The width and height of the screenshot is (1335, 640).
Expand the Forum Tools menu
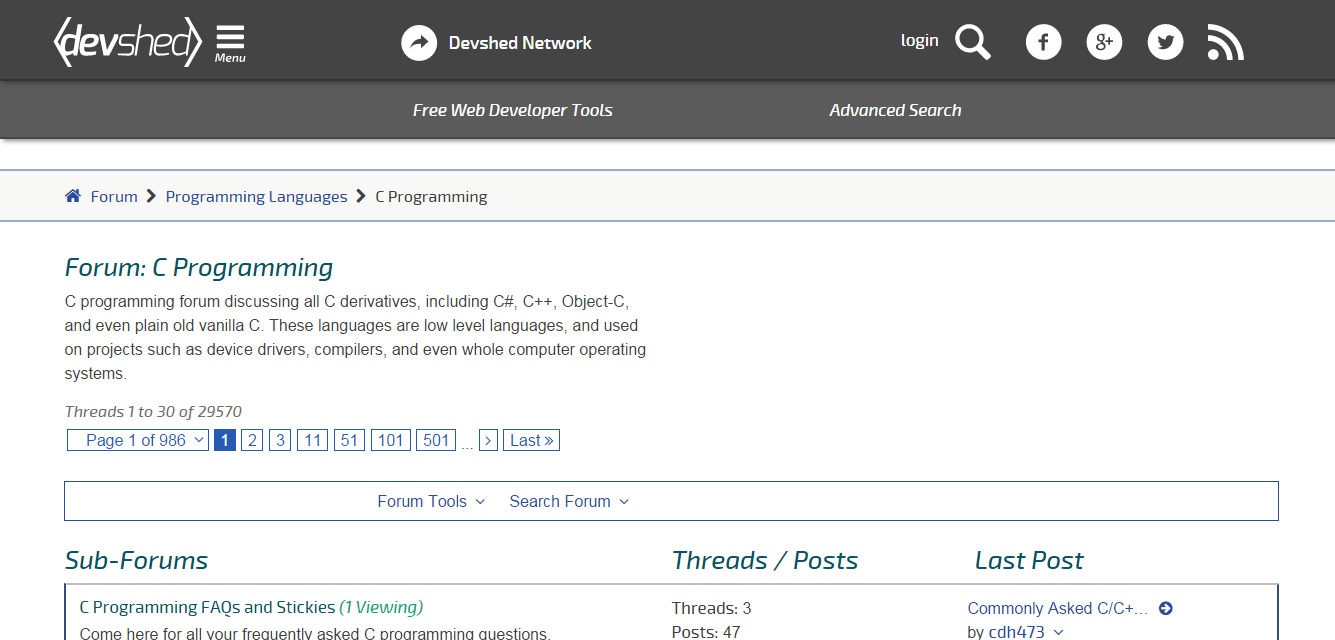coord(431,501)
